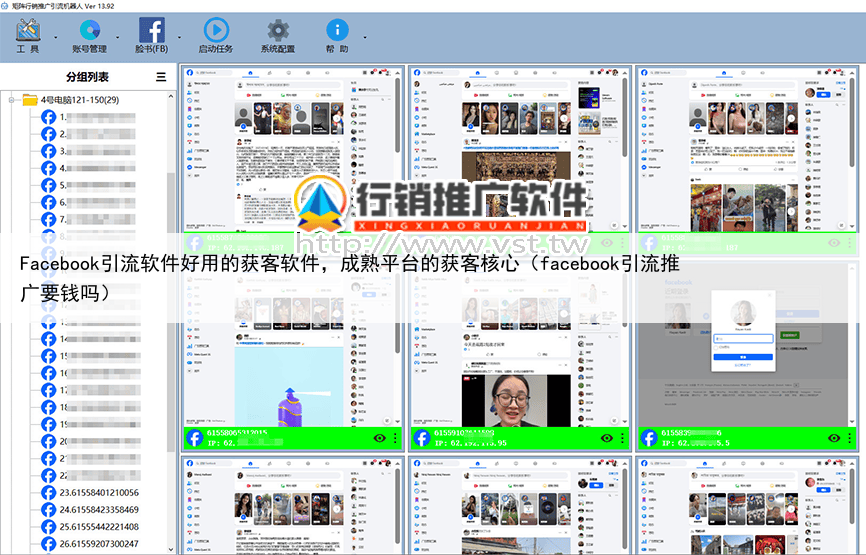This screenshot has height=555, width=866.
Task: Select account row 4 Facebook icon
Action: (49, 168)
